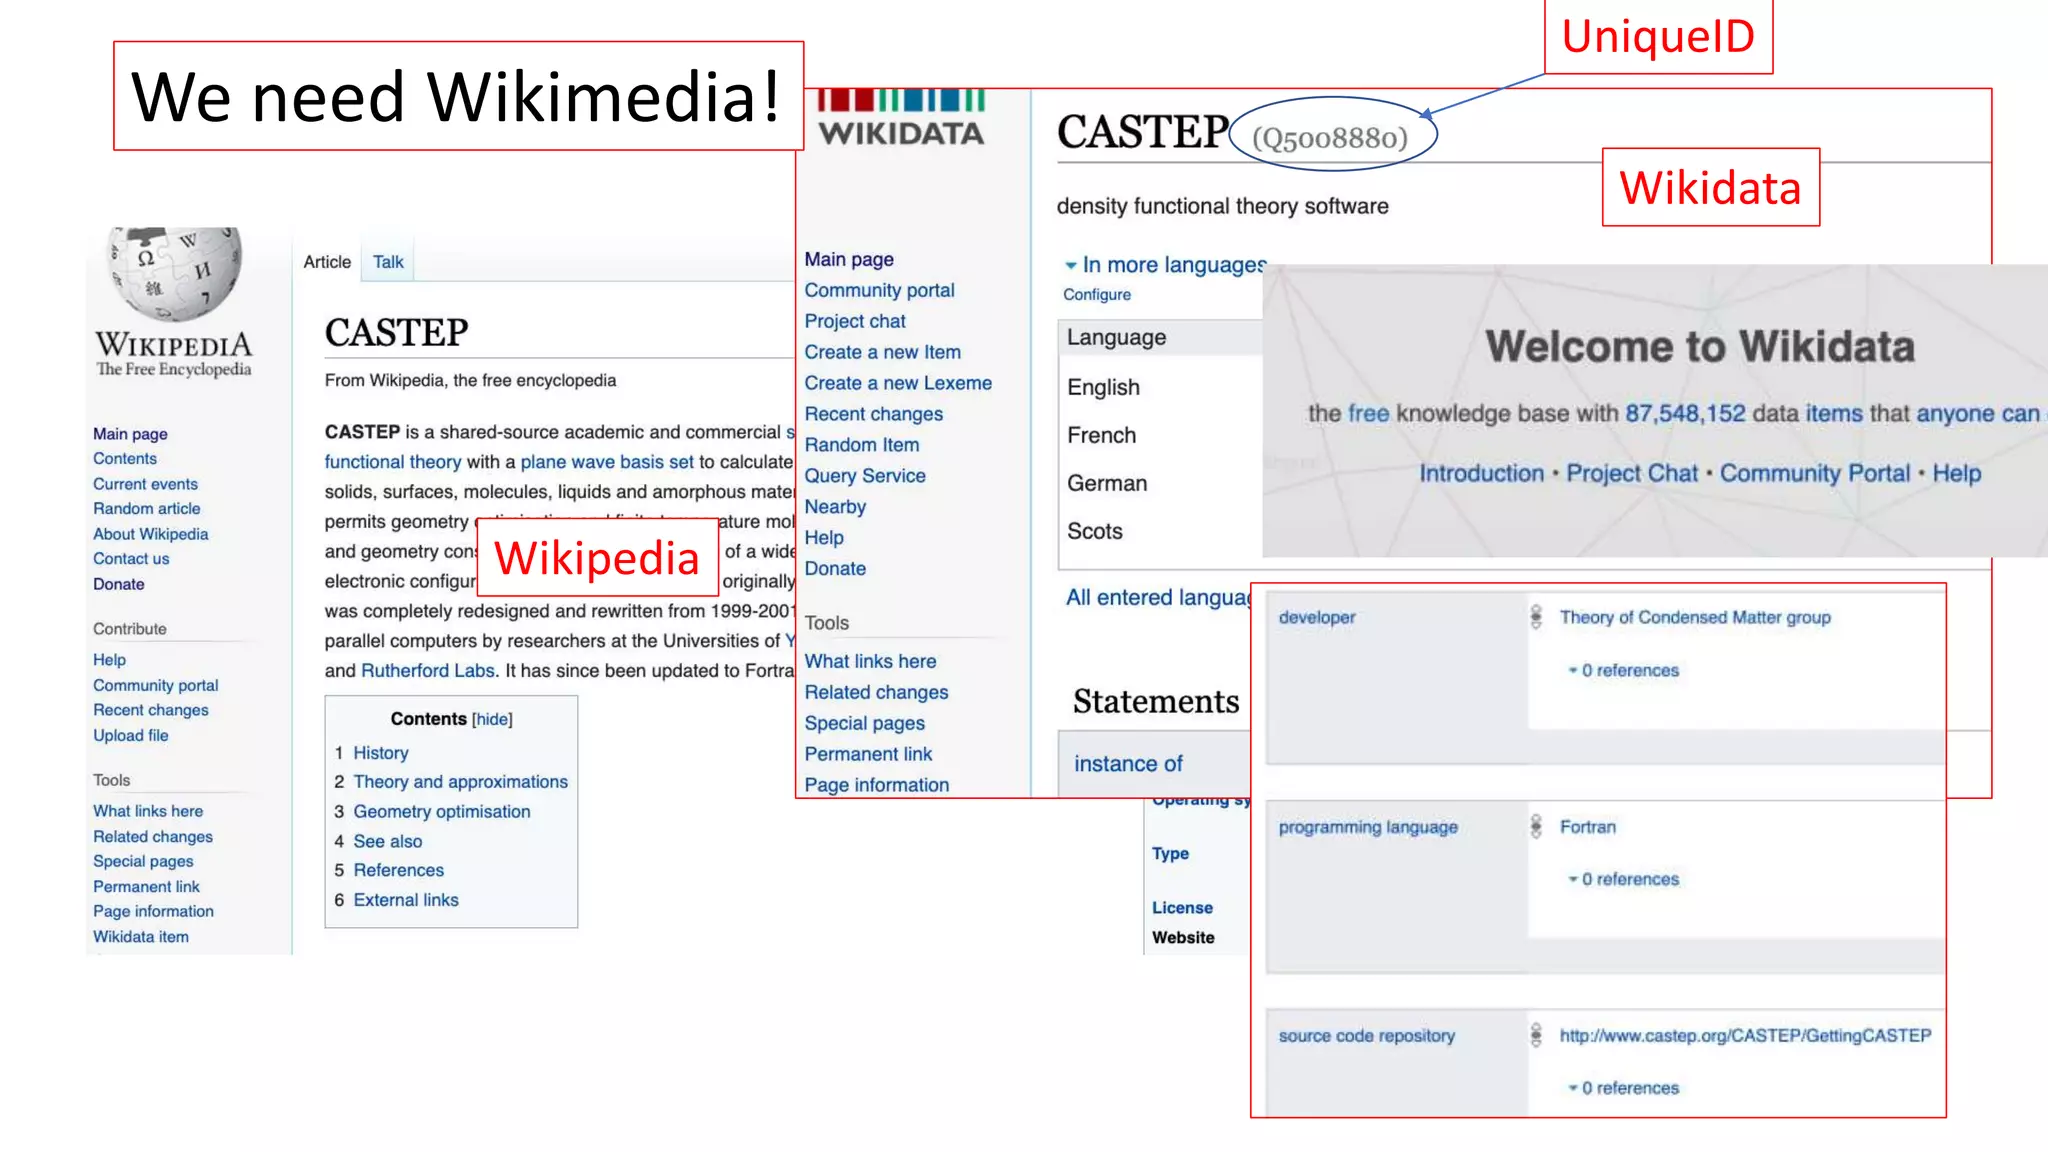
Task: Hide the Wikipedia Contents box
Action: [x=492, y=719]
